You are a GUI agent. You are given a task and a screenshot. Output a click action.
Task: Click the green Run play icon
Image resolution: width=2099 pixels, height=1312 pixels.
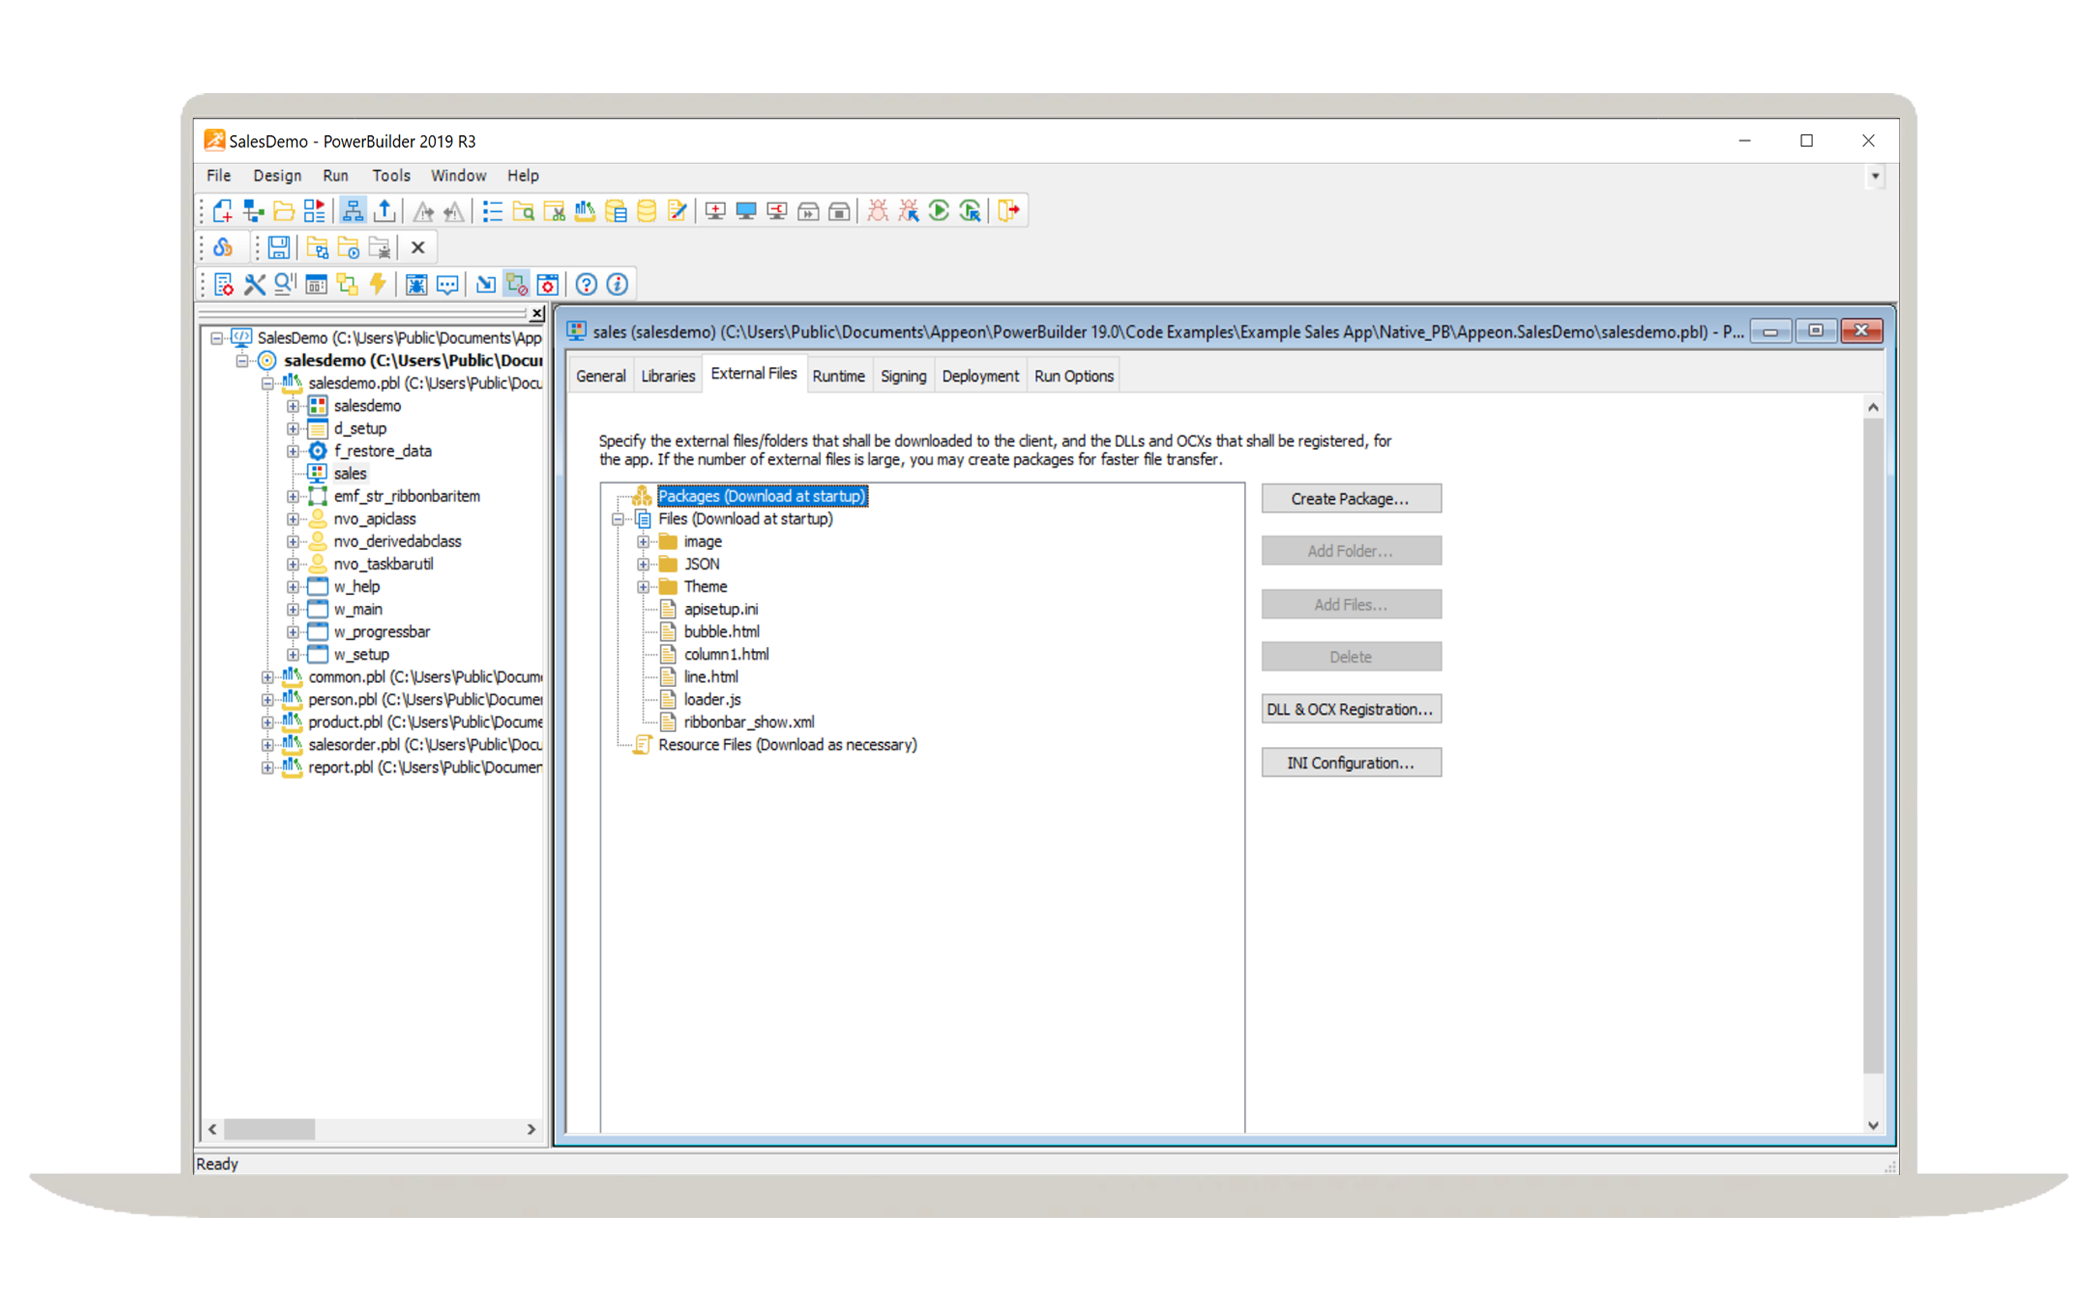(x=939, y=211)
